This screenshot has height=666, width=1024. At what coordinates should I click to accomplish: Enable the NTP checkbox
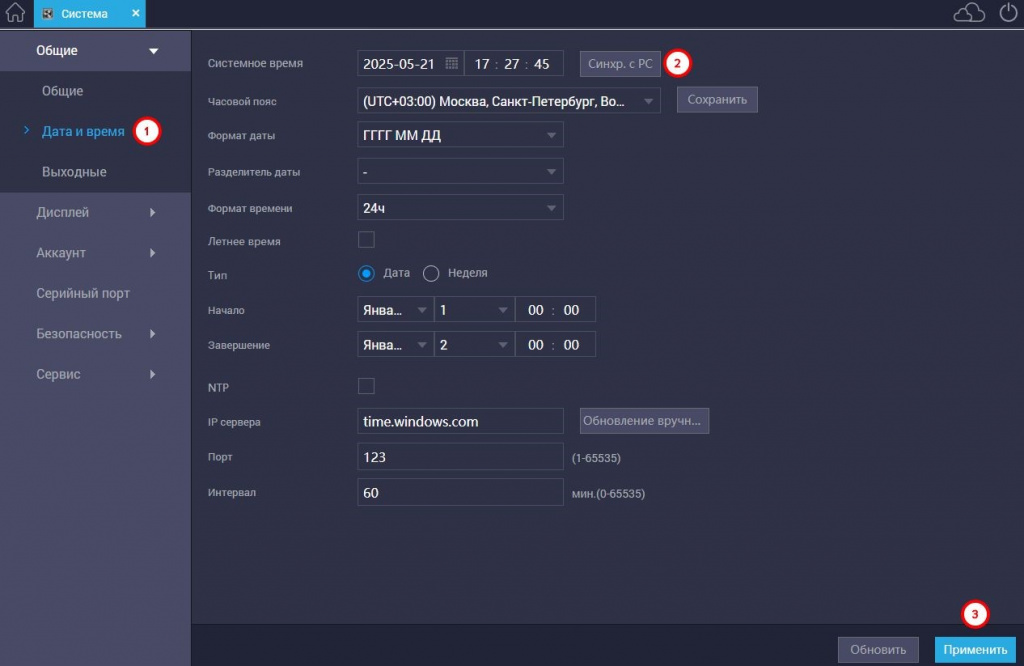click(x=366, y=386)
